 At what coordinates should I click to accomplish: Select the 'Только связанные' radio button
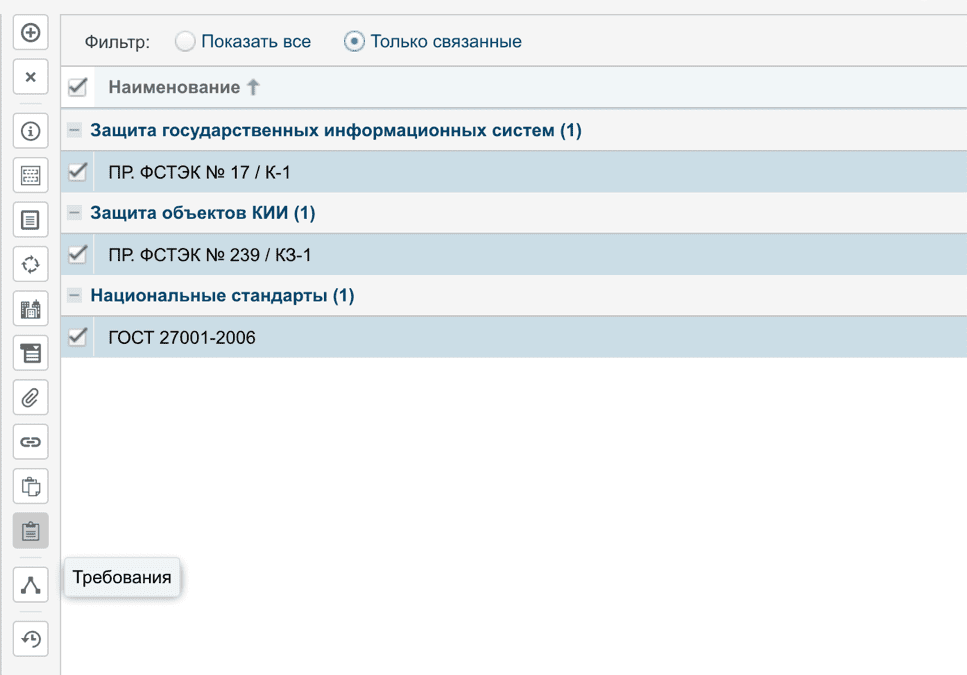point(354,42)
